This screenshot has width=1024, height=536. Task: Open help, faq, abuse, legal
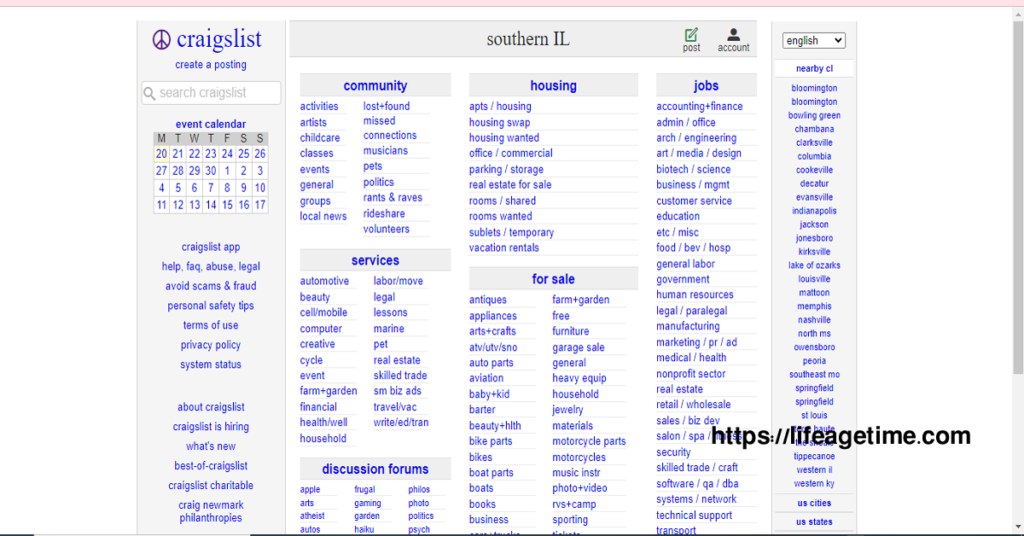click(211, 267)
